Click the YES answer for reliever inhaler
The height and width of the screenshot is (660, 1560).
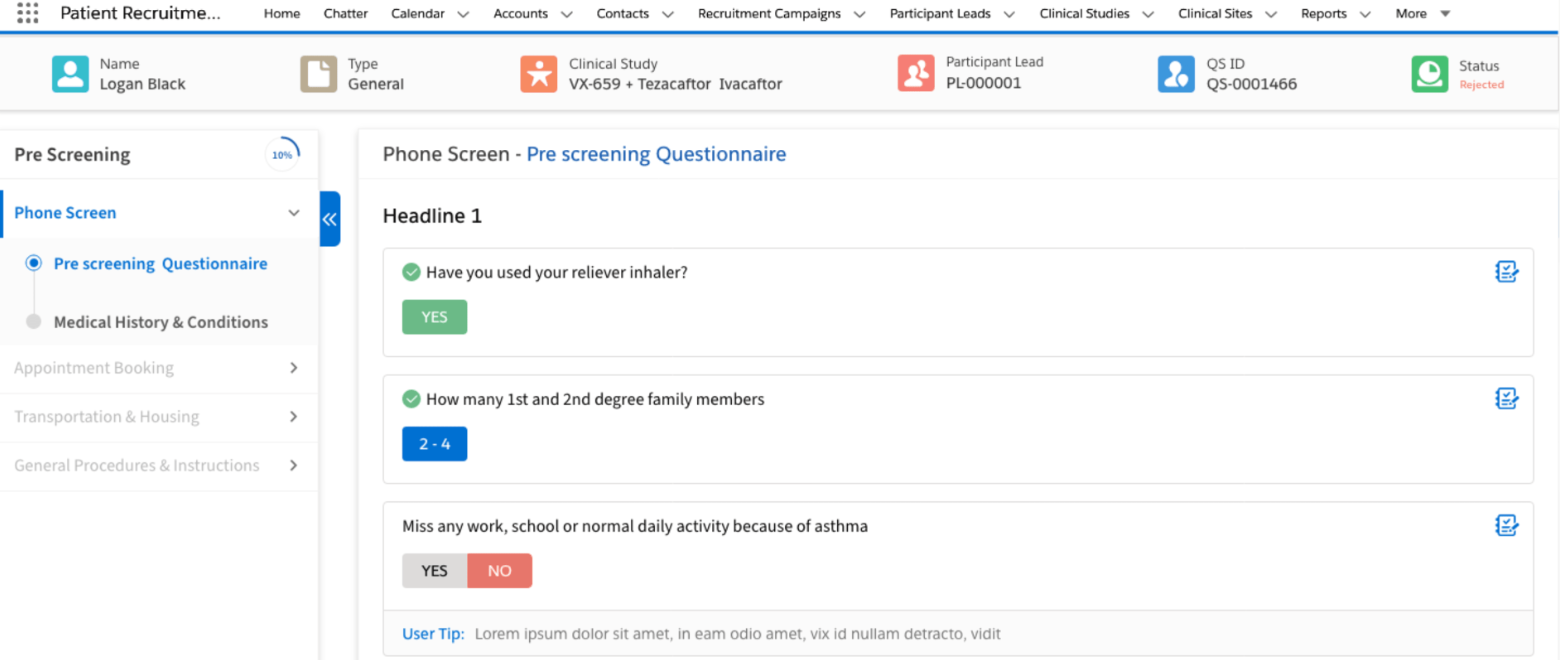434,317
